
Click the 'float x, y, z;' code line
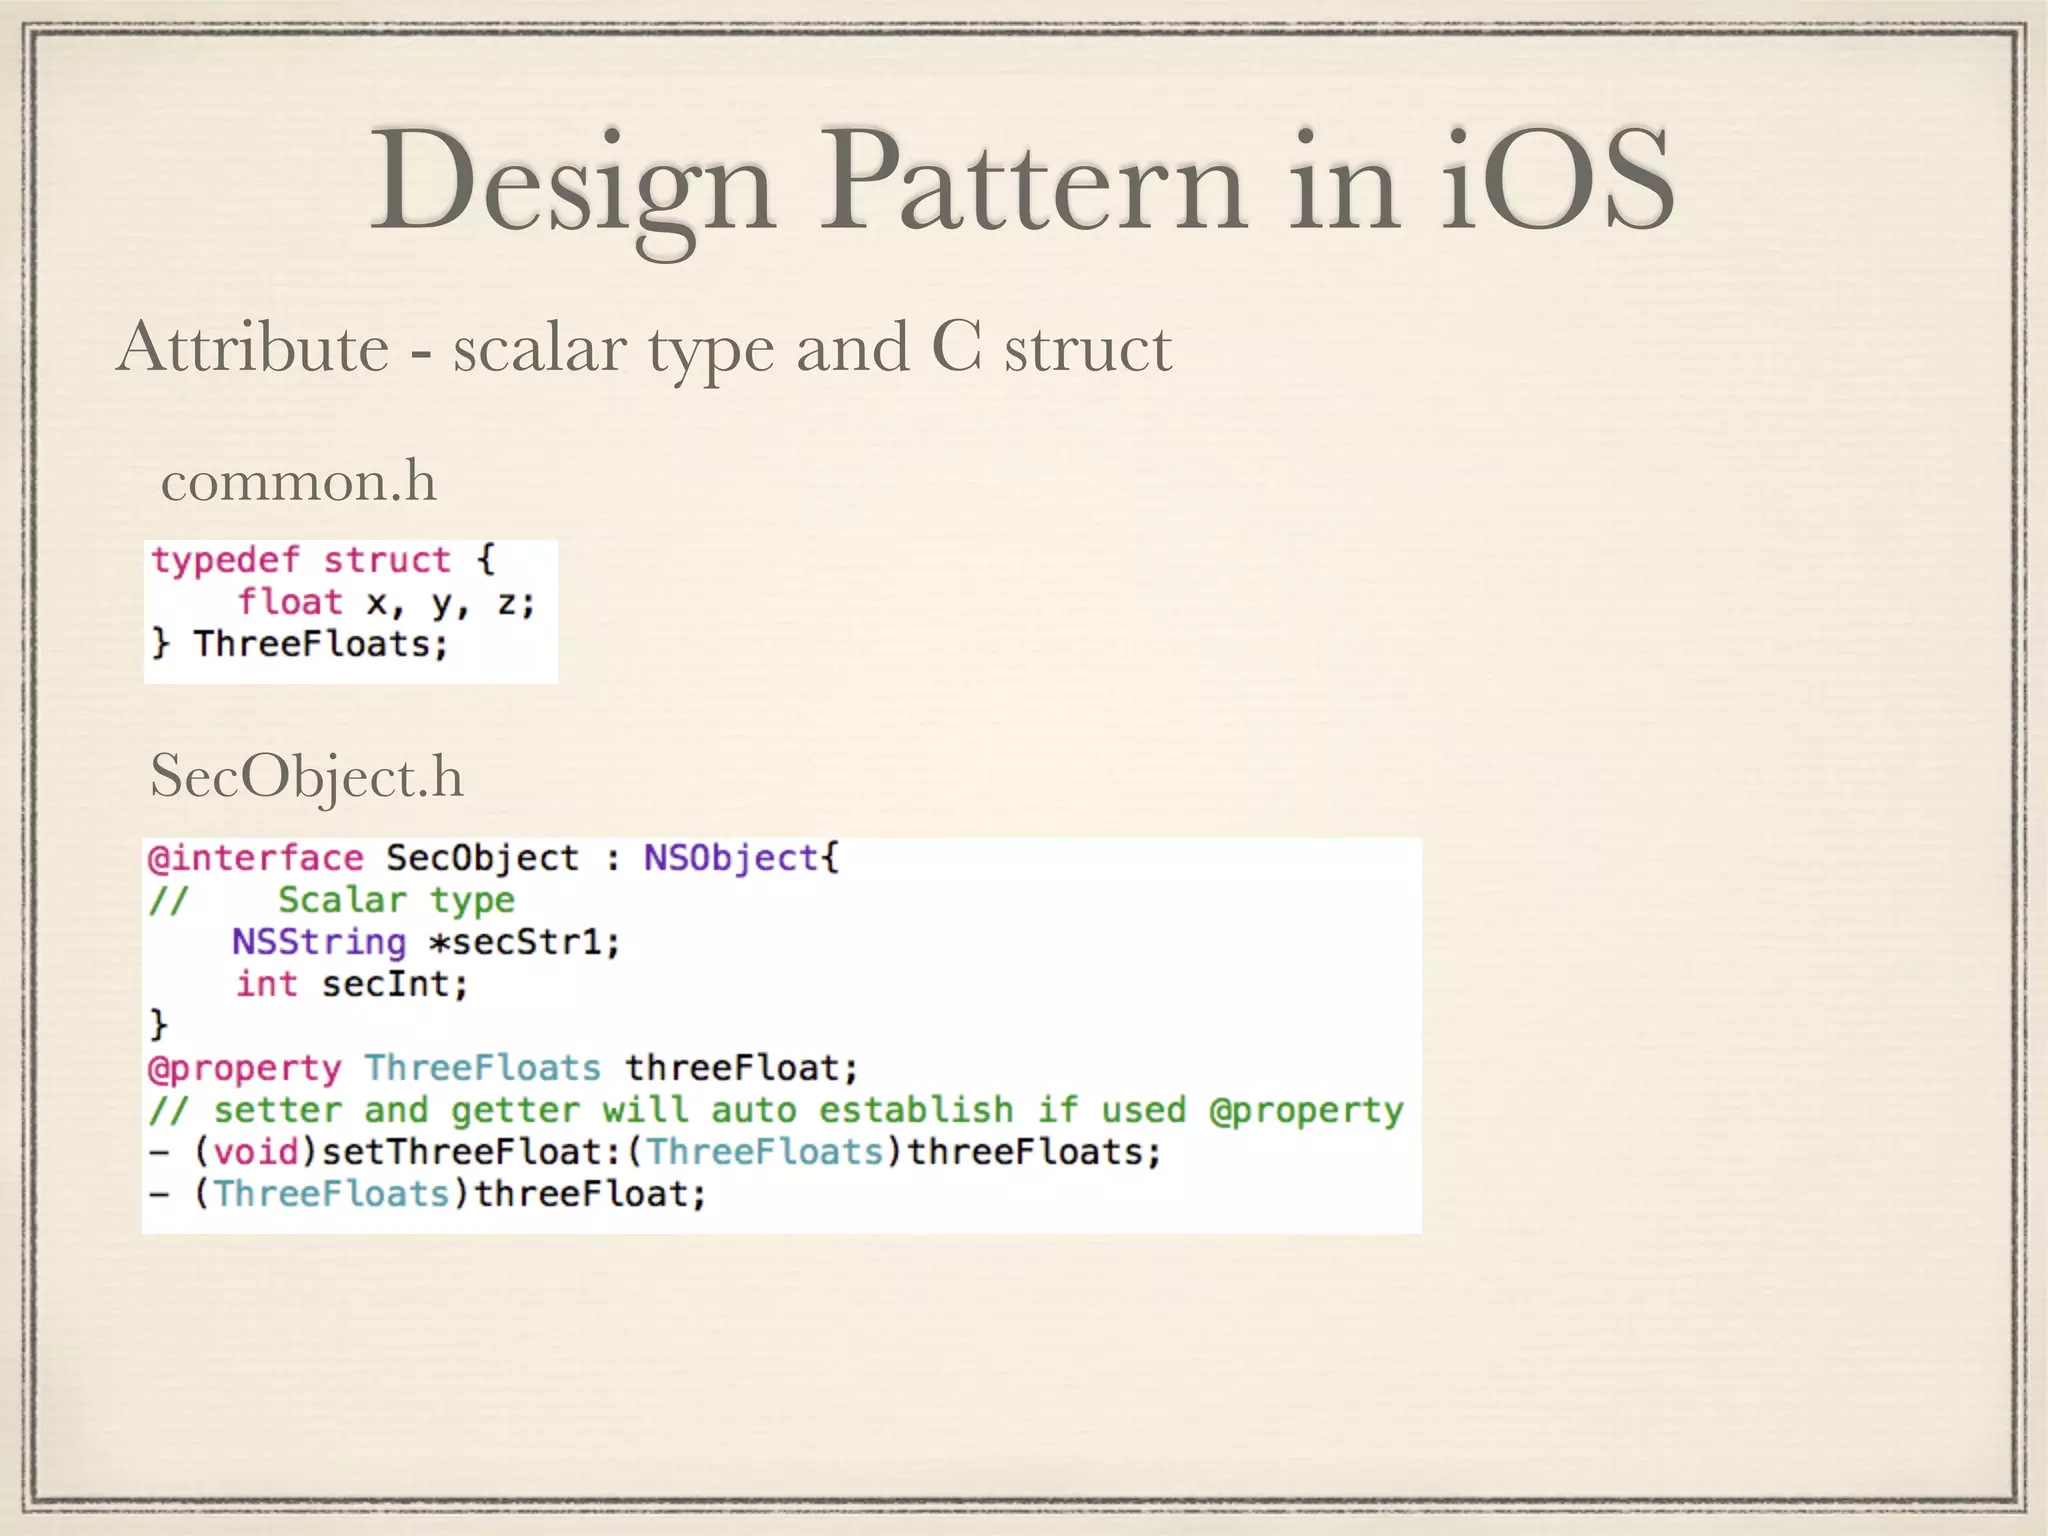click(386, 602)
